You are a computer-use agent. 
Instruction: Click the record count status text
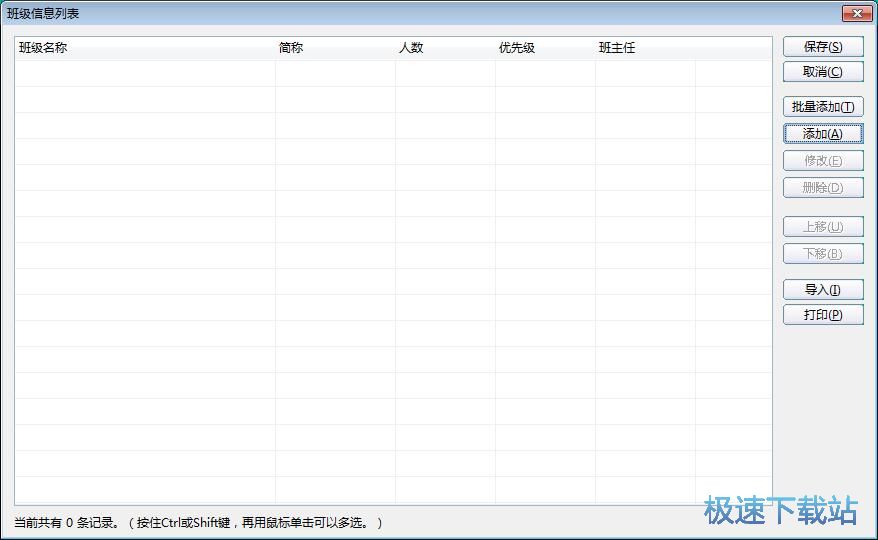click(198, 523)
